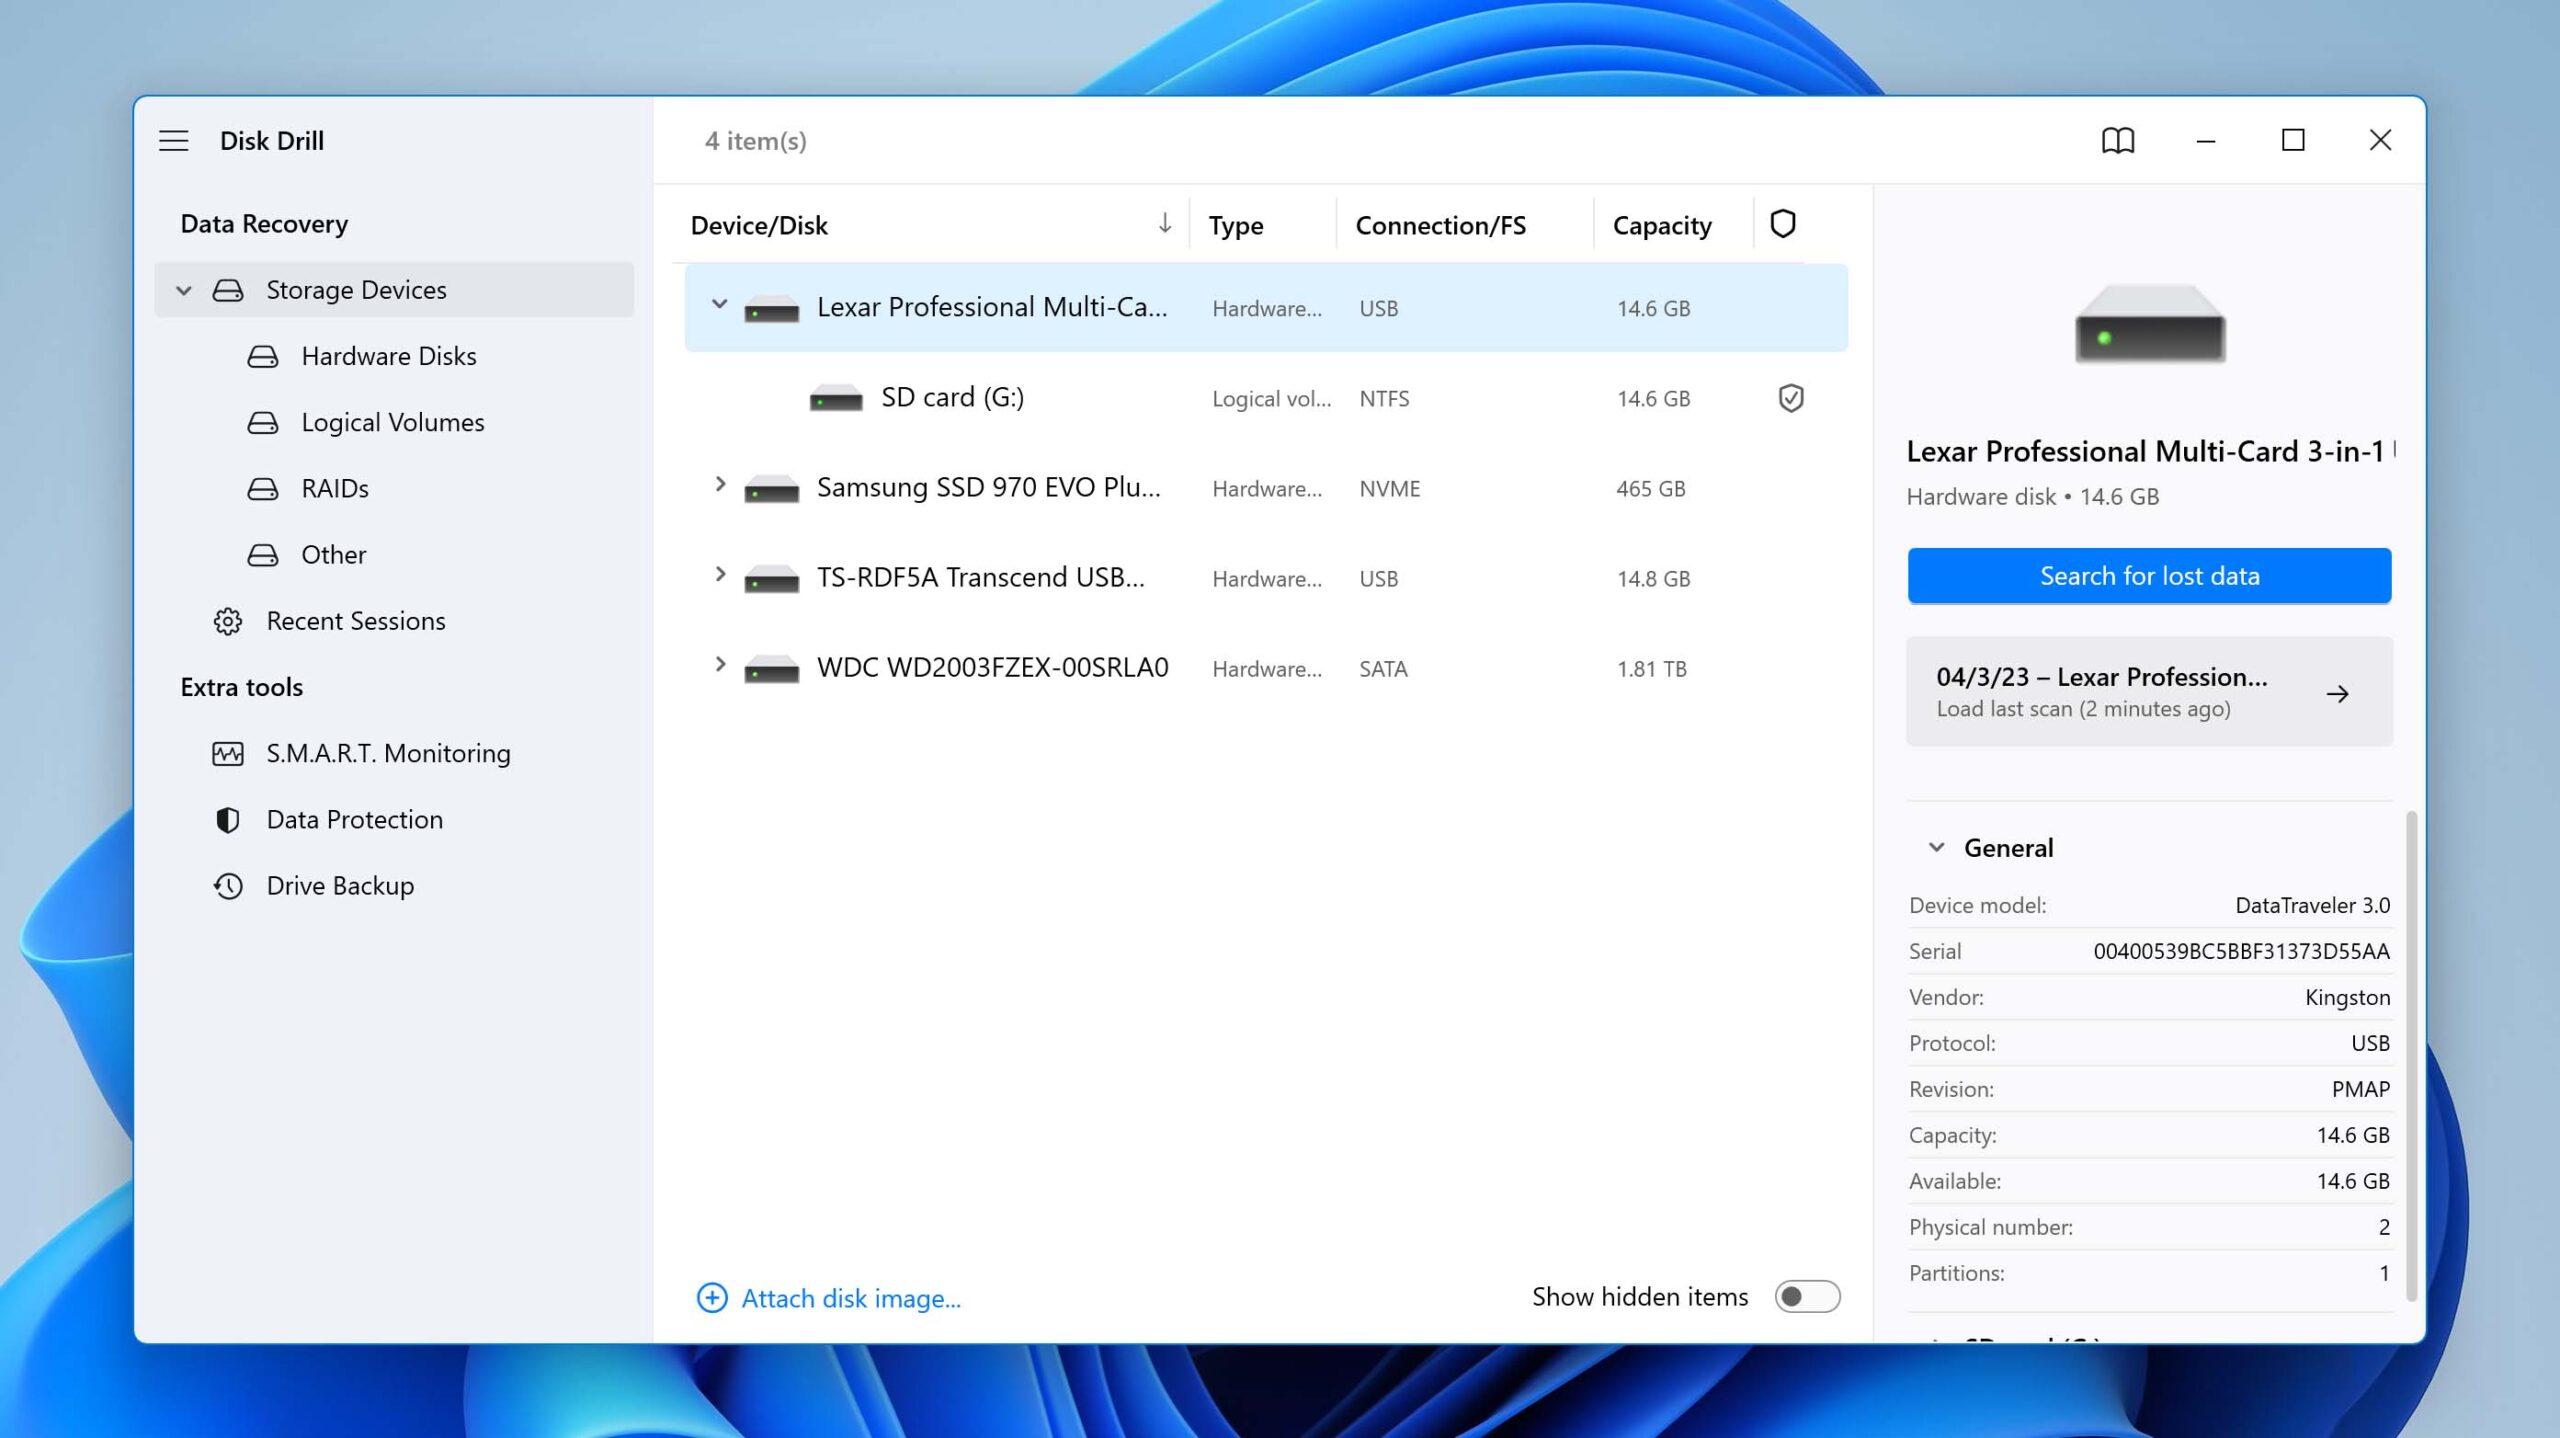Click the WDC WD2003FZEX drive icon
2560x1438 pixels.
[772, 669]
